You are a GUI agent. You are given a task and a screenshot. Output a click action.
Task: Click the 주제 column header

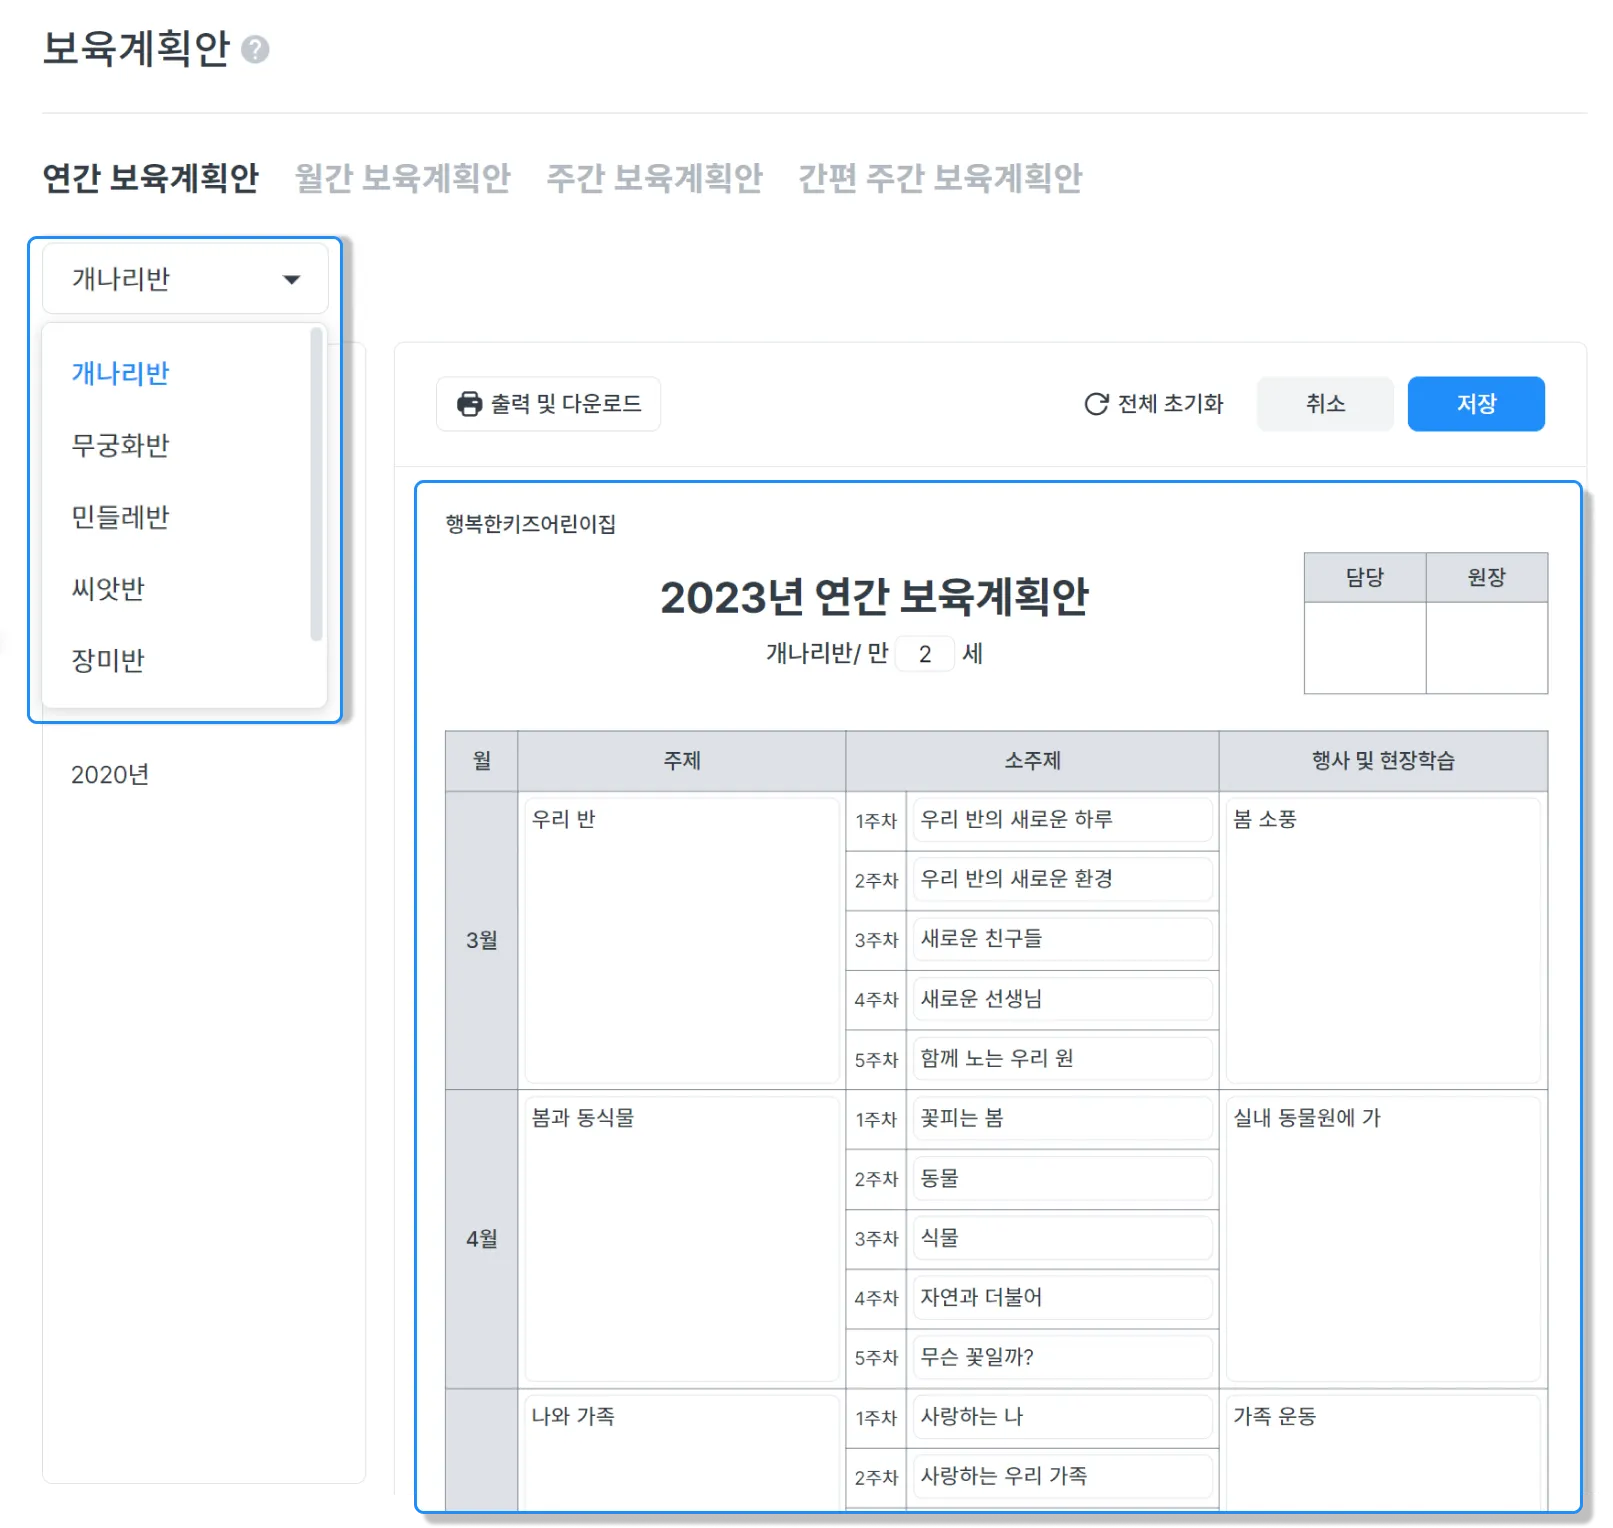tap(682, 761)
